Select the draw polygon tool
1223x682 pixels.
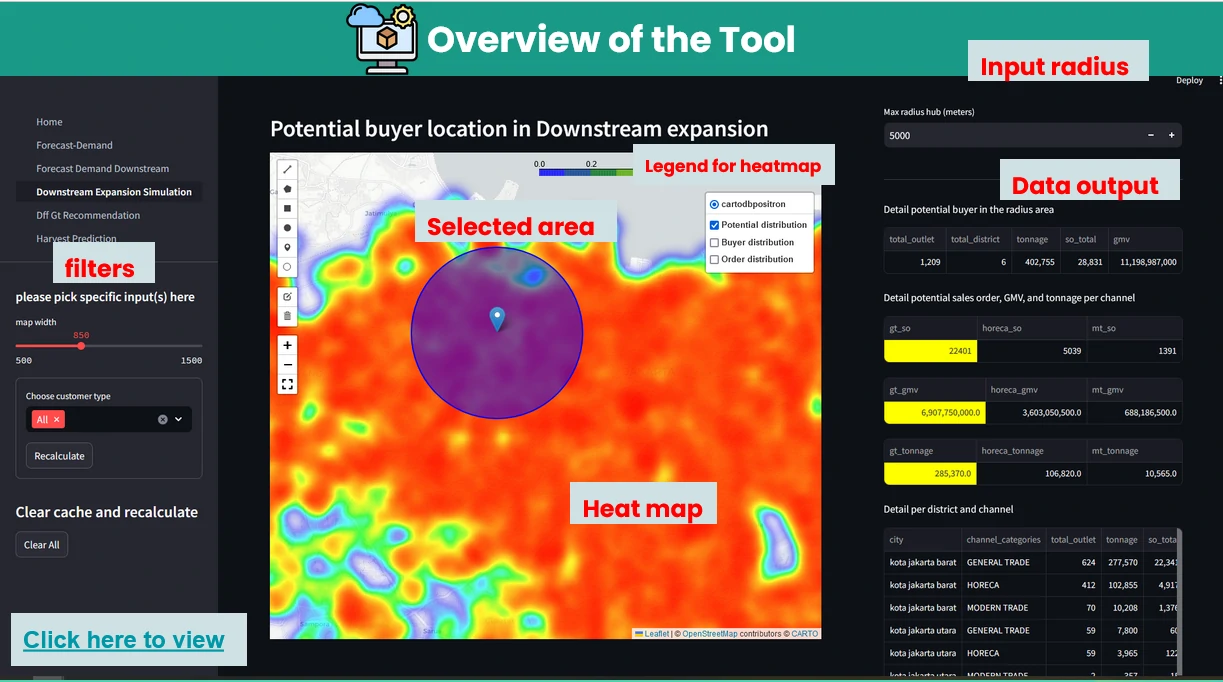coord(287,188)
